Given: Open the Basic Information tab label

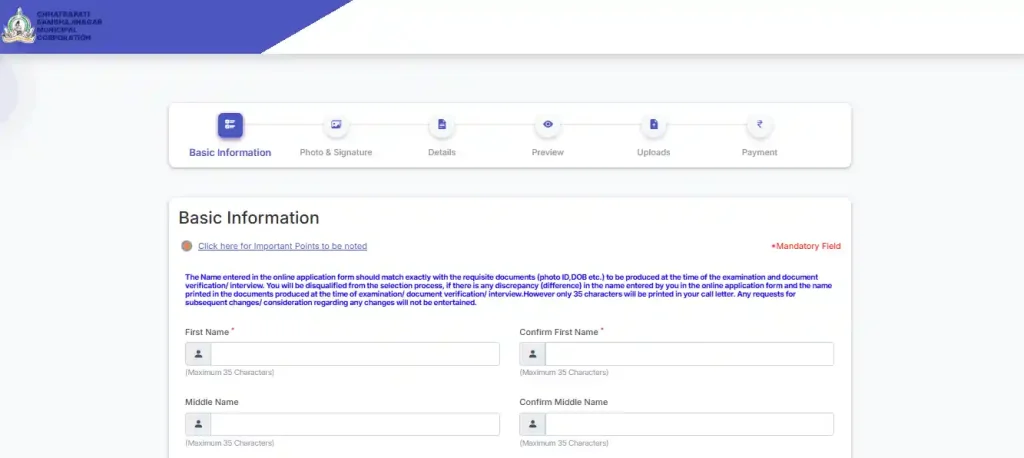Looking at the screenshot, I should [230, 153].
